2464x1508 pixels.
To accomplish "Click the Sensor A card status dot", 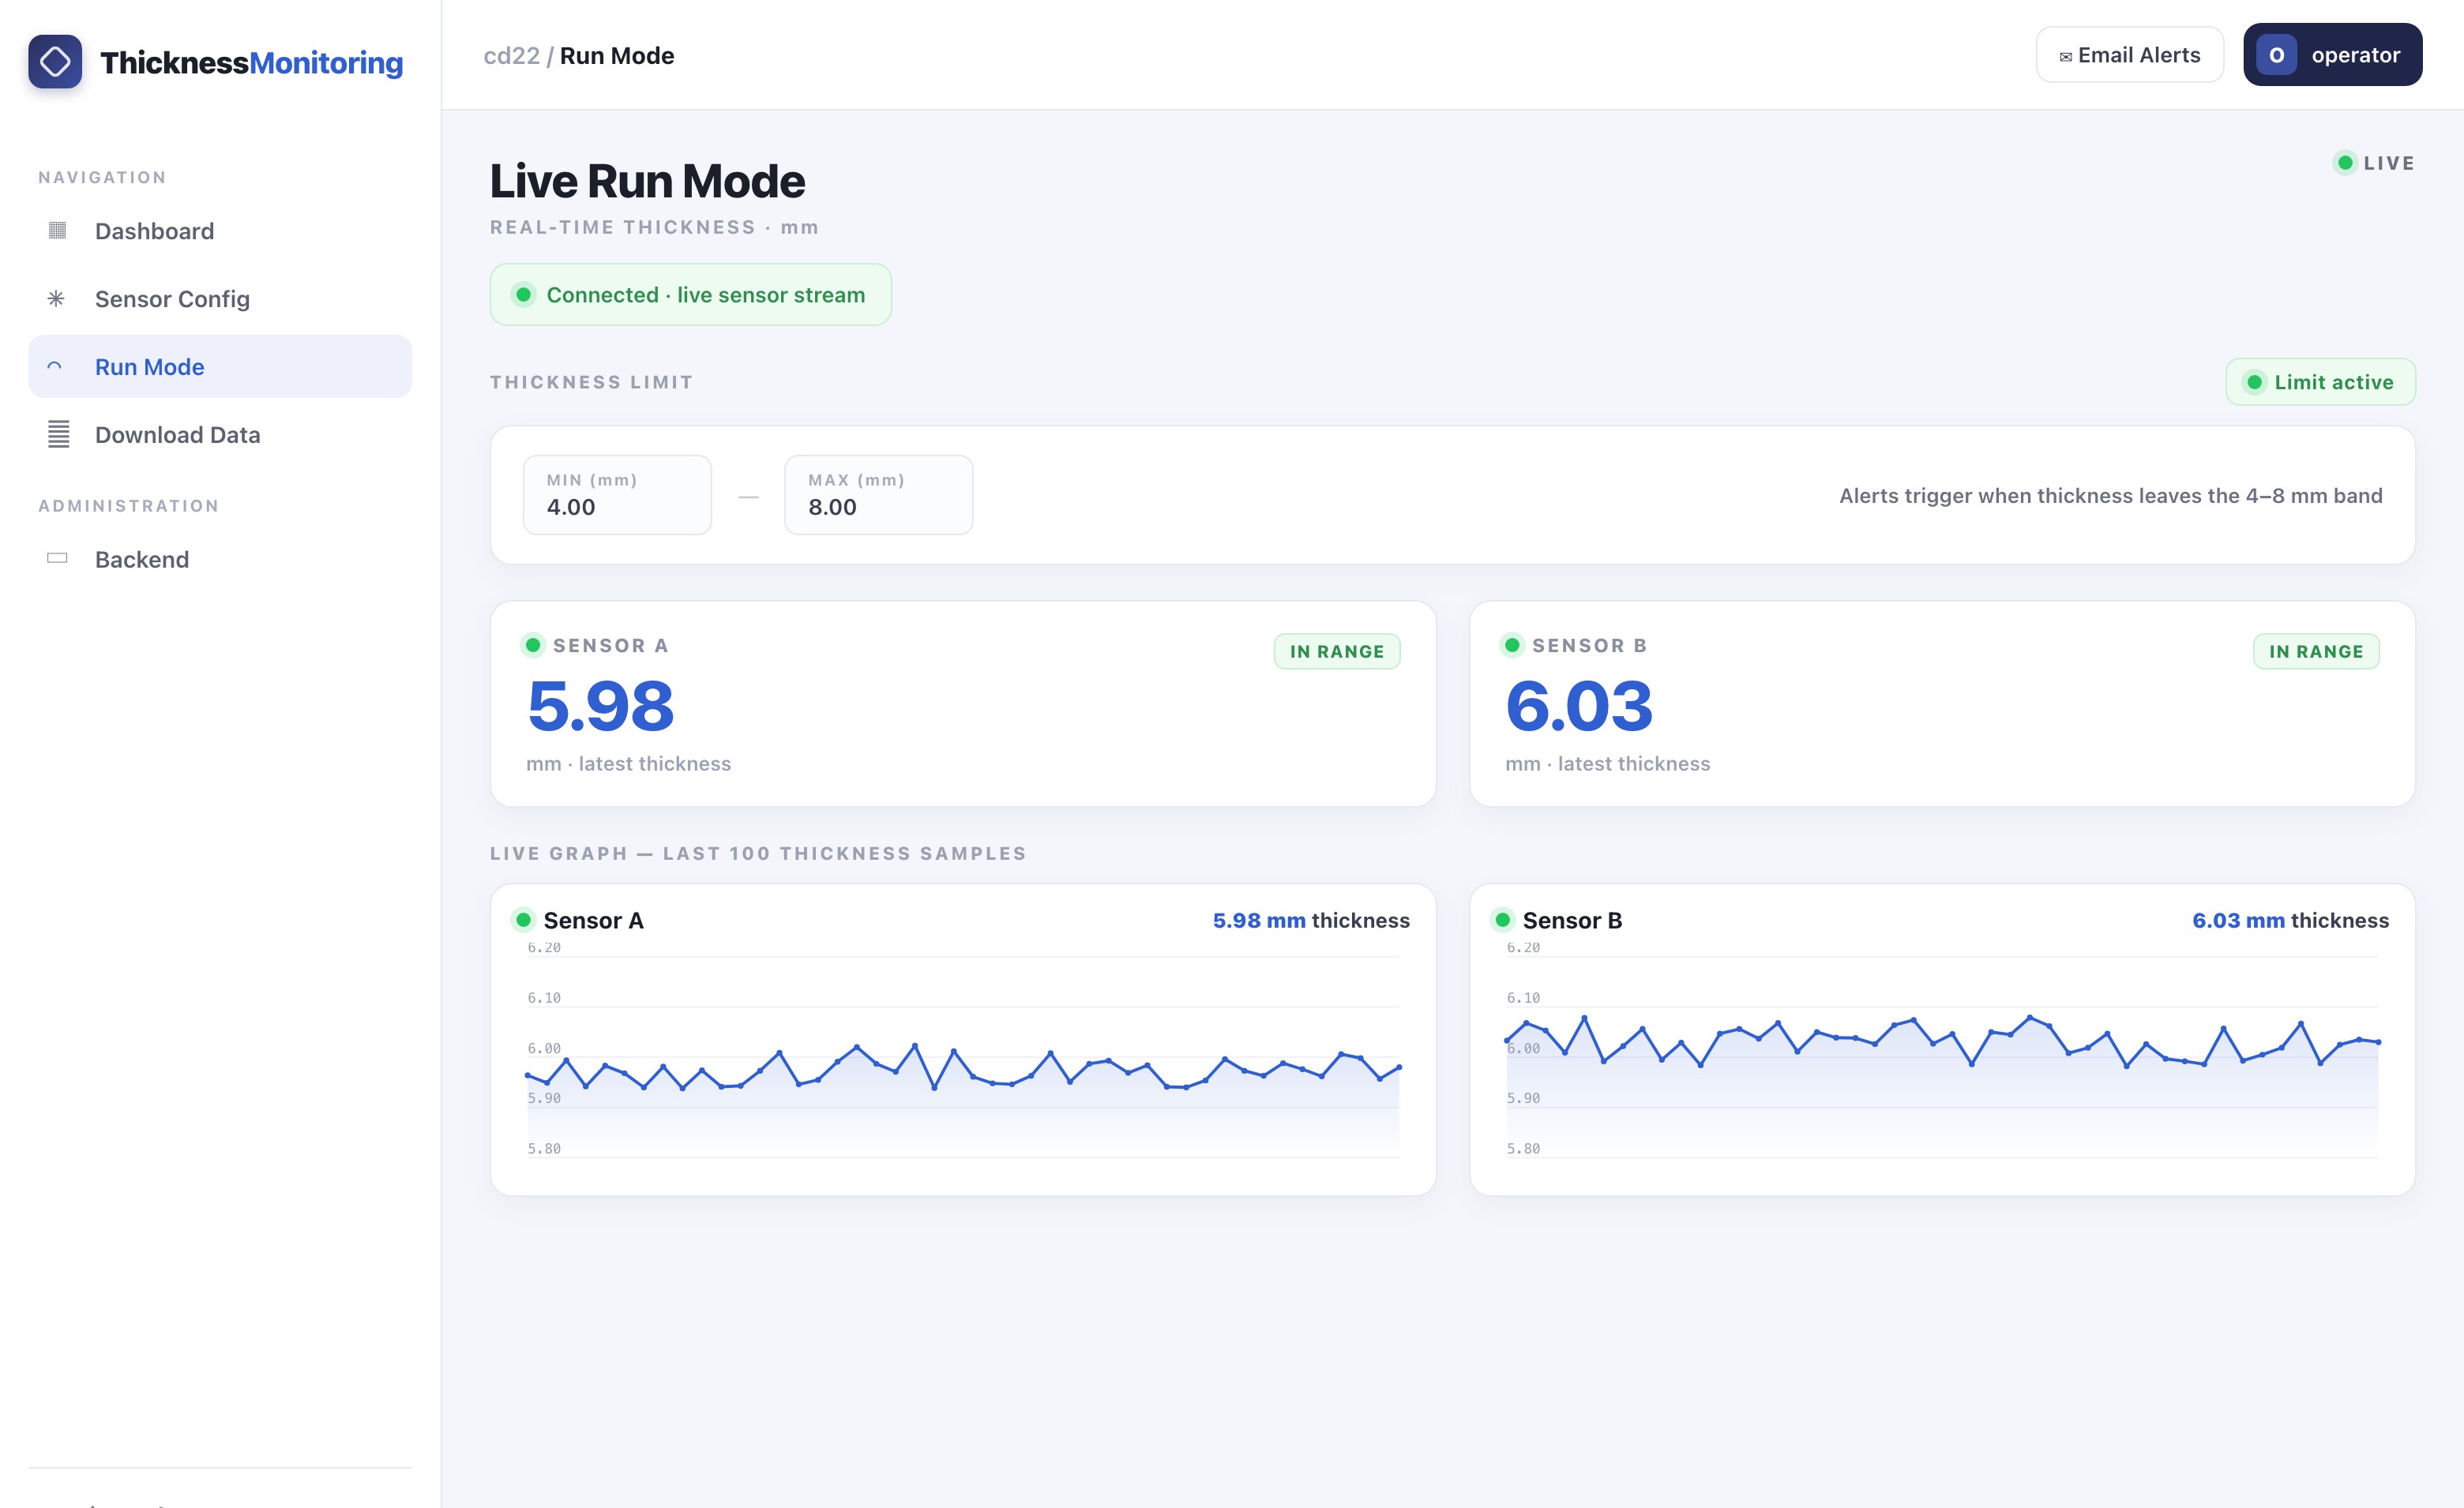I will (x=533, y=645).
